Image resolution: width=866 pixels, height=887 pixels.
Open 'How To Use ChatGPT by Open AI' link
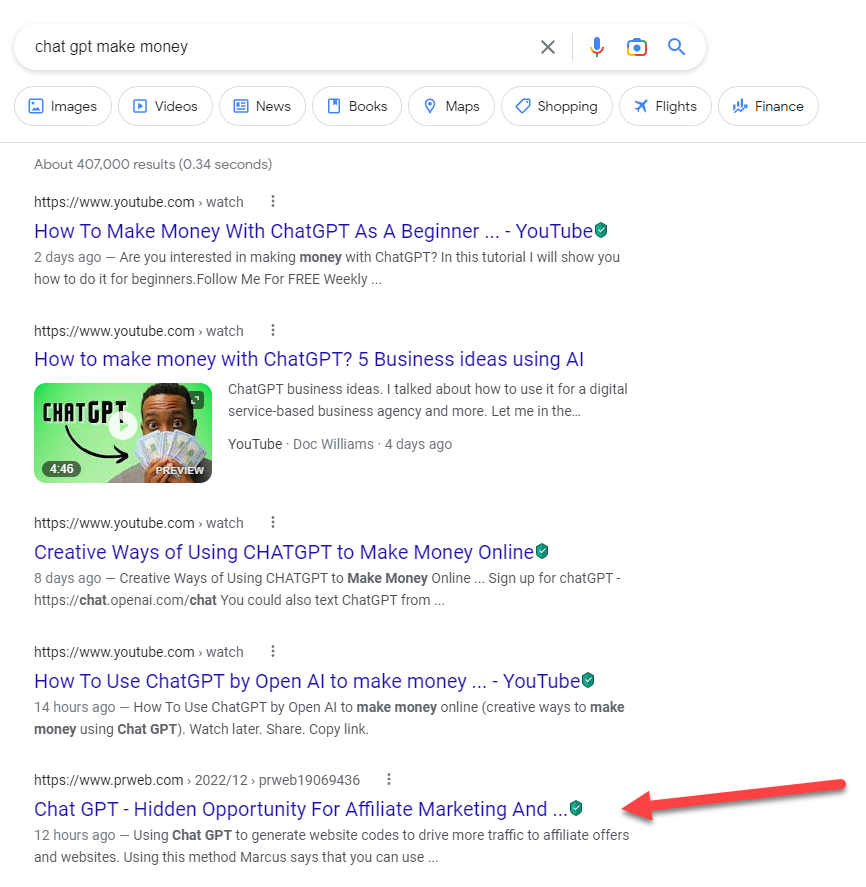pyautogui.click(x=307, y=681)
